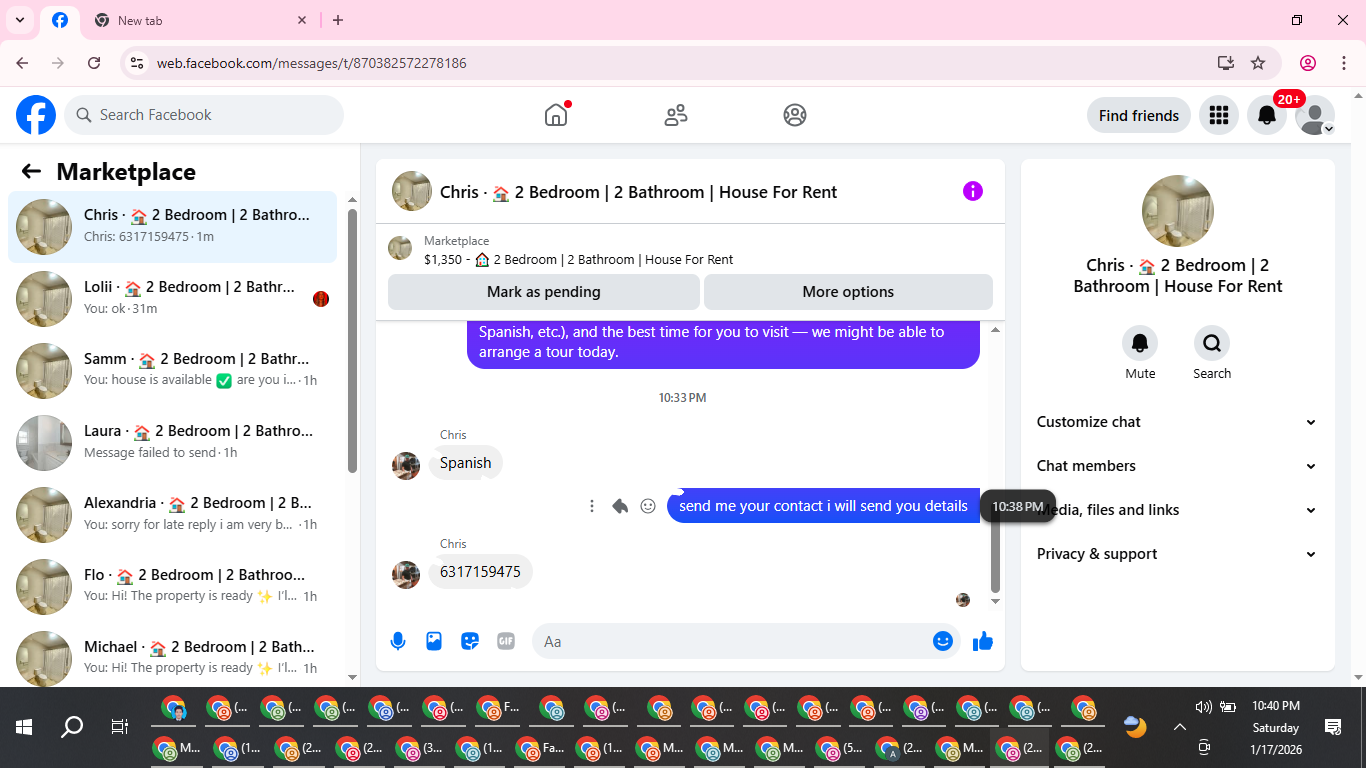Click Find friends button
1366x768 pixels.
(x=1138, y=115)
